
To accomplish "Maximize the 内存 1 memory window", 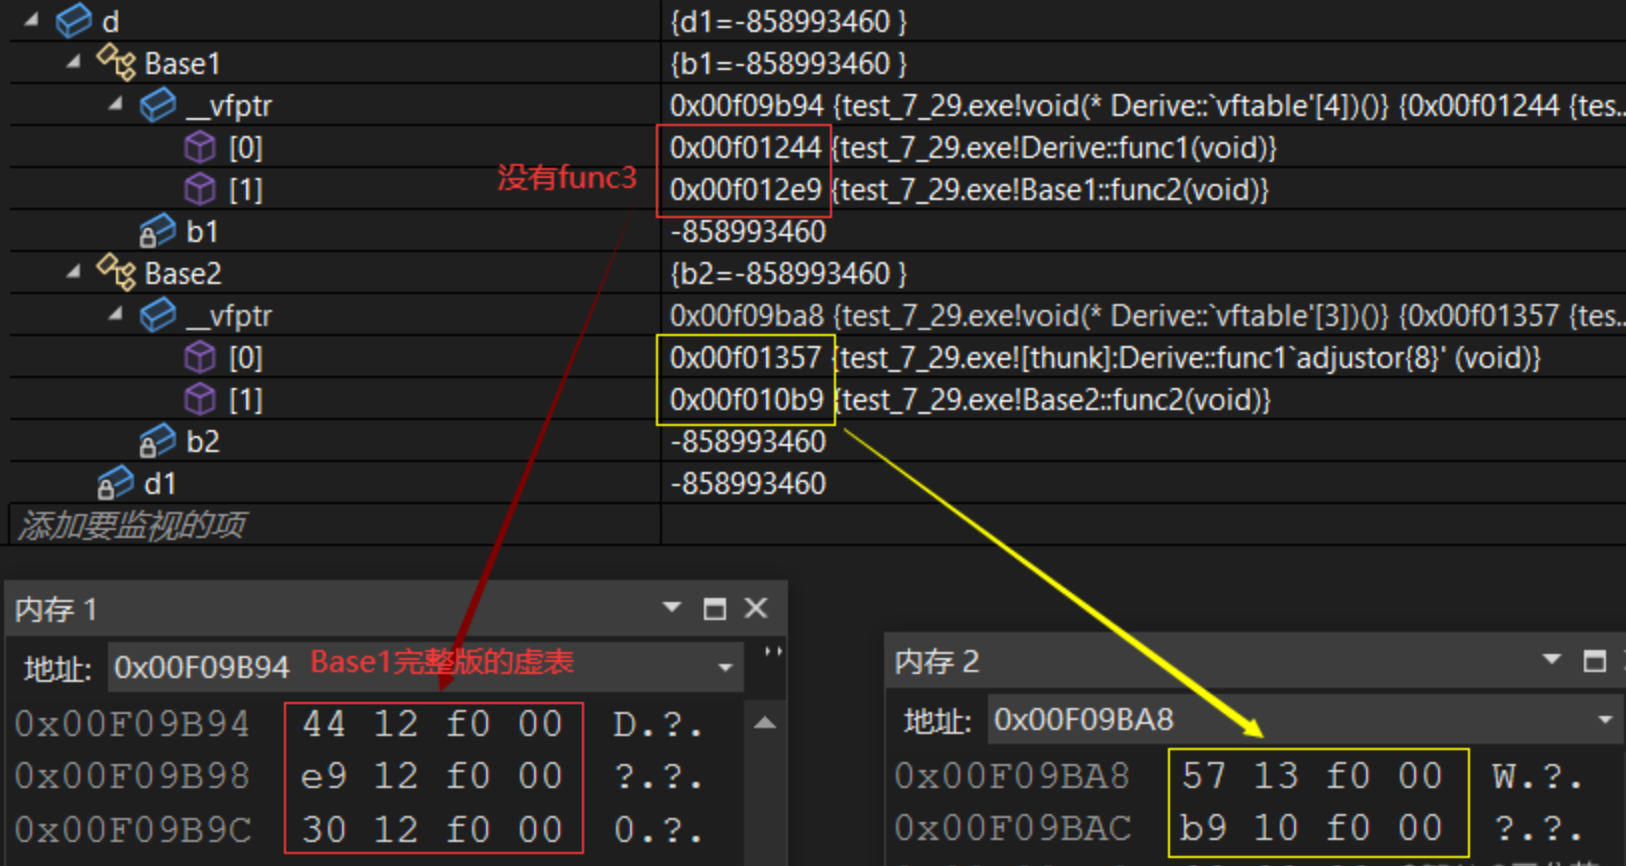I will click(x=715, y=608).
